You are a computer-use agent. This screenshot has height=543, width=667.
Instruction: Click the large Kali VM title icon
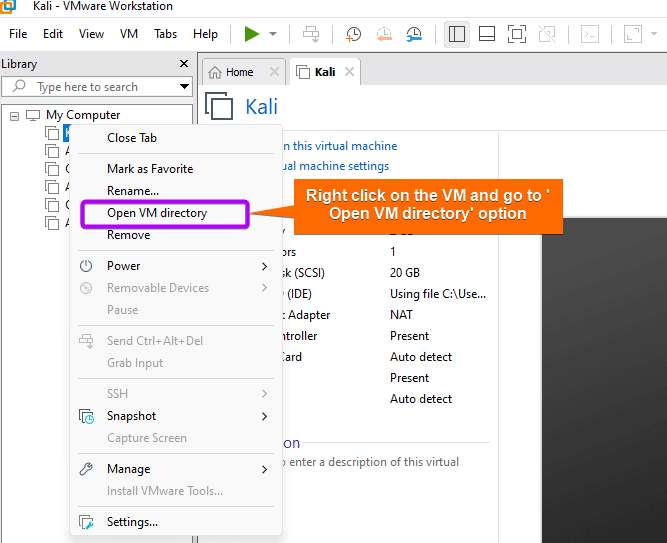pyautogui.click(x=219, y=106)
